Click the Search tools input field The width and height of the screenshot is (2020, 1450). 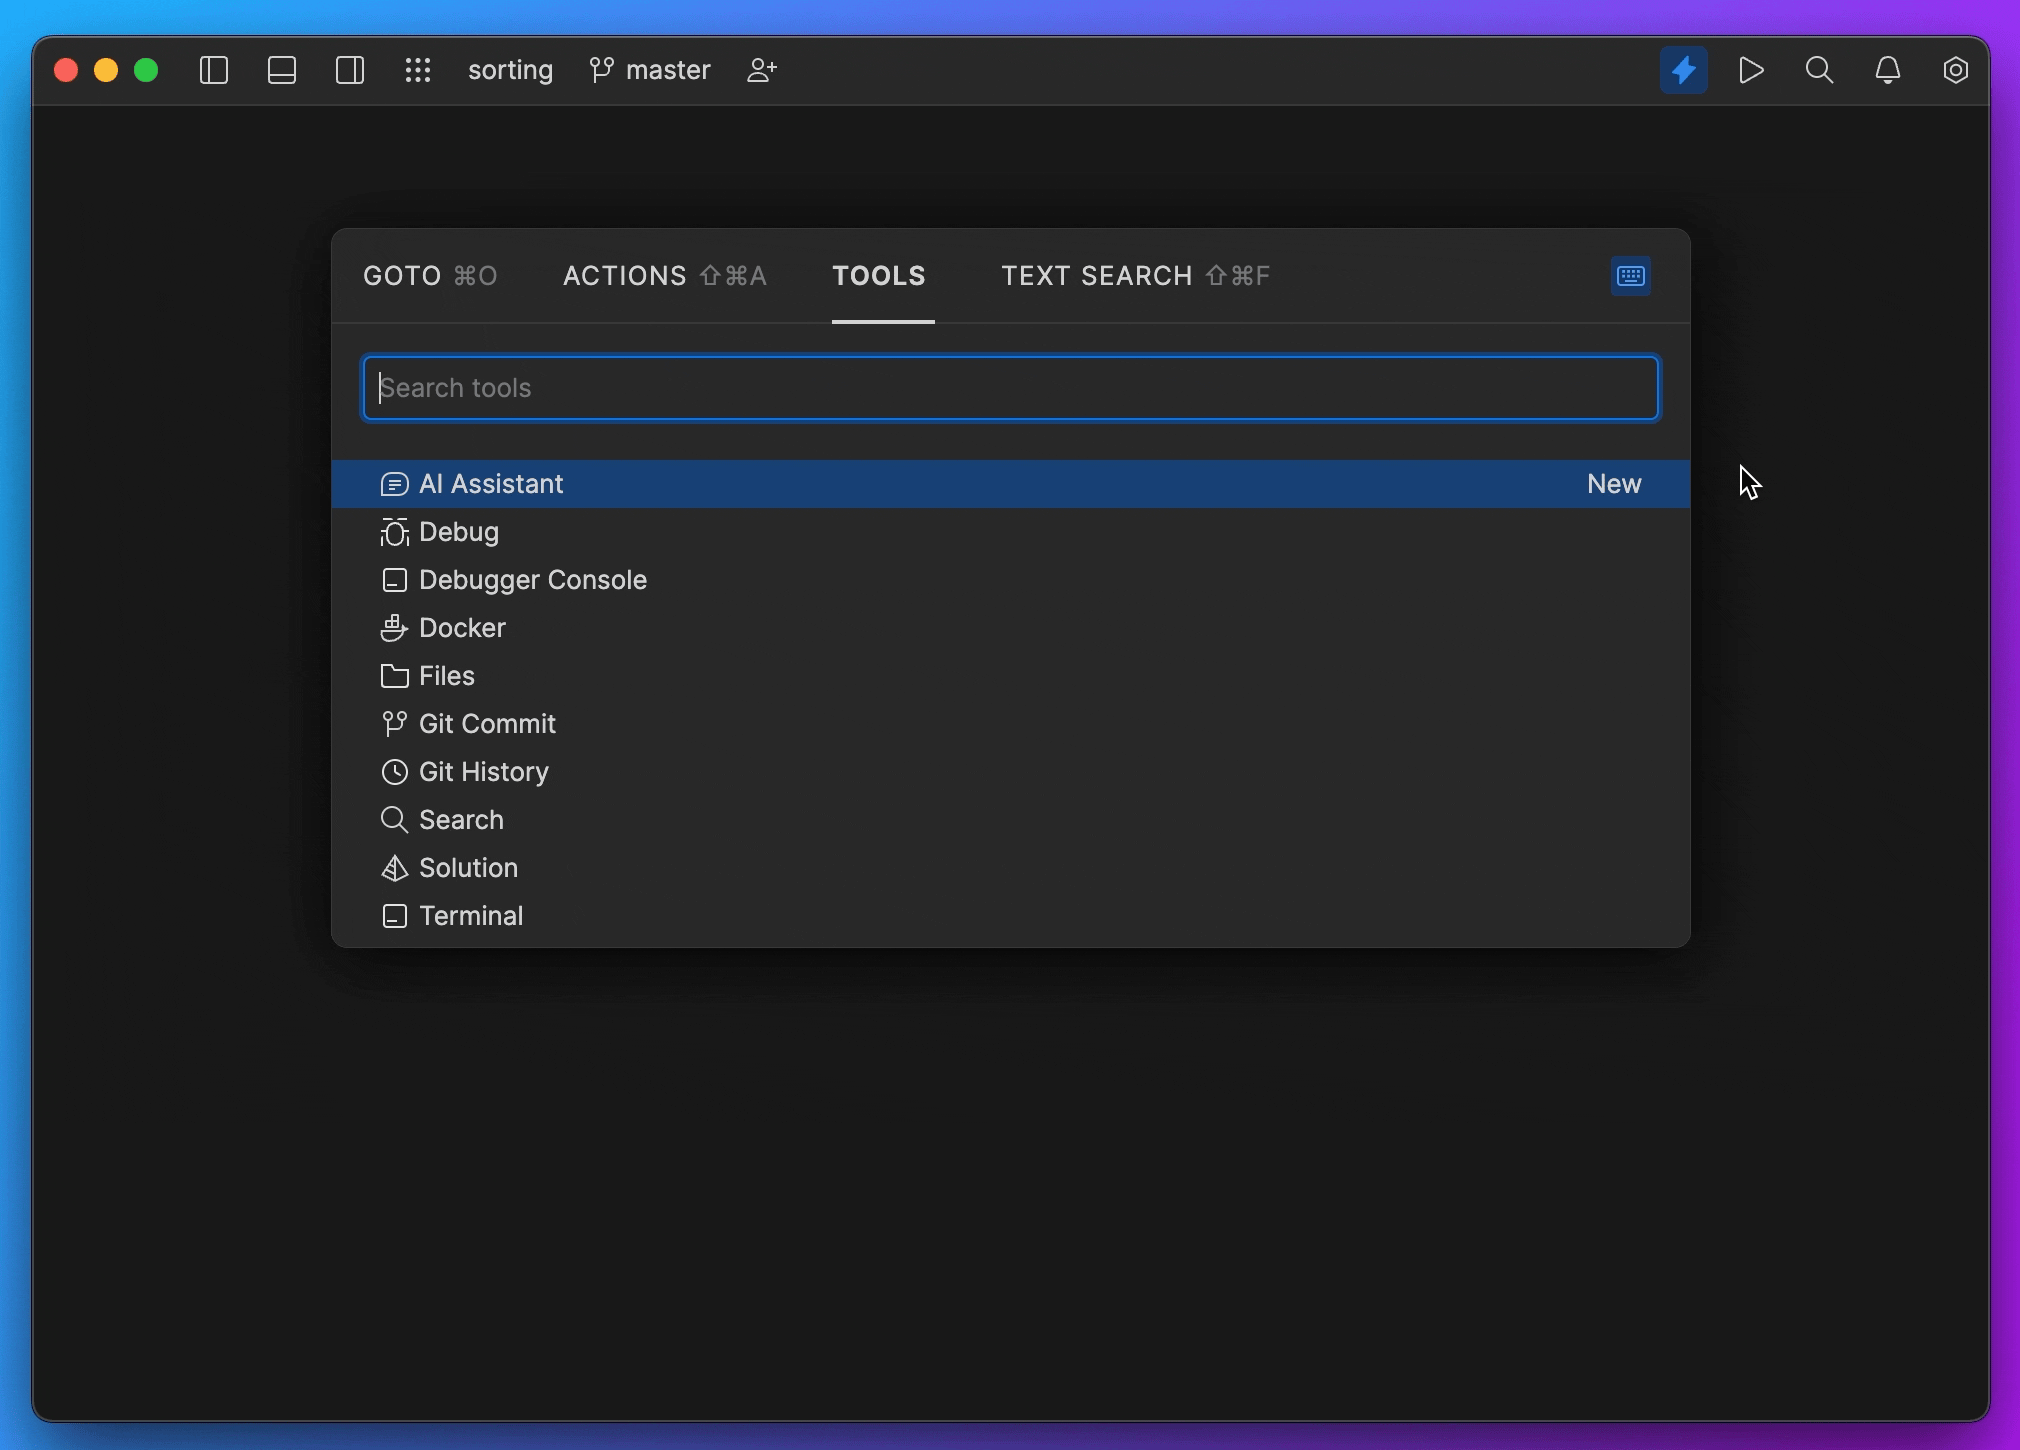tap(1010, 387)
